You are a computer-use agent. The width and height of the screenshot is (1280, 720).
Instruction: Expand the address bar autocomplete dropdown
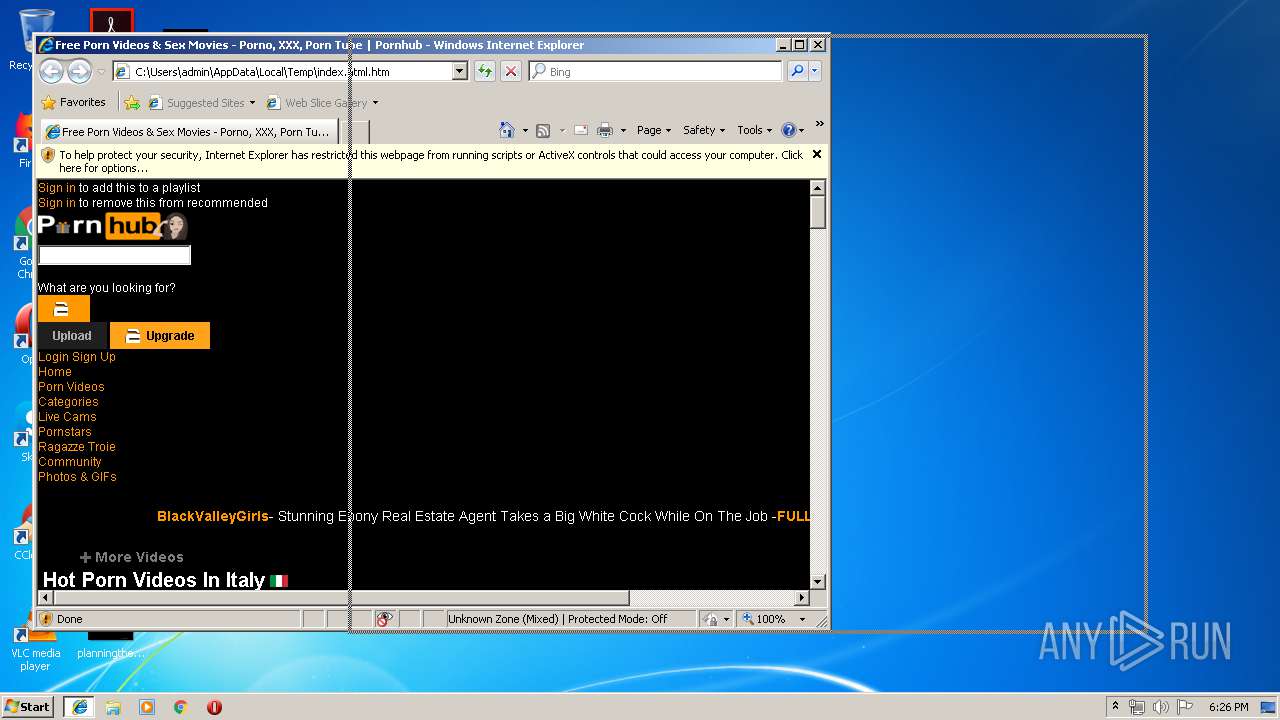[460, 72]
